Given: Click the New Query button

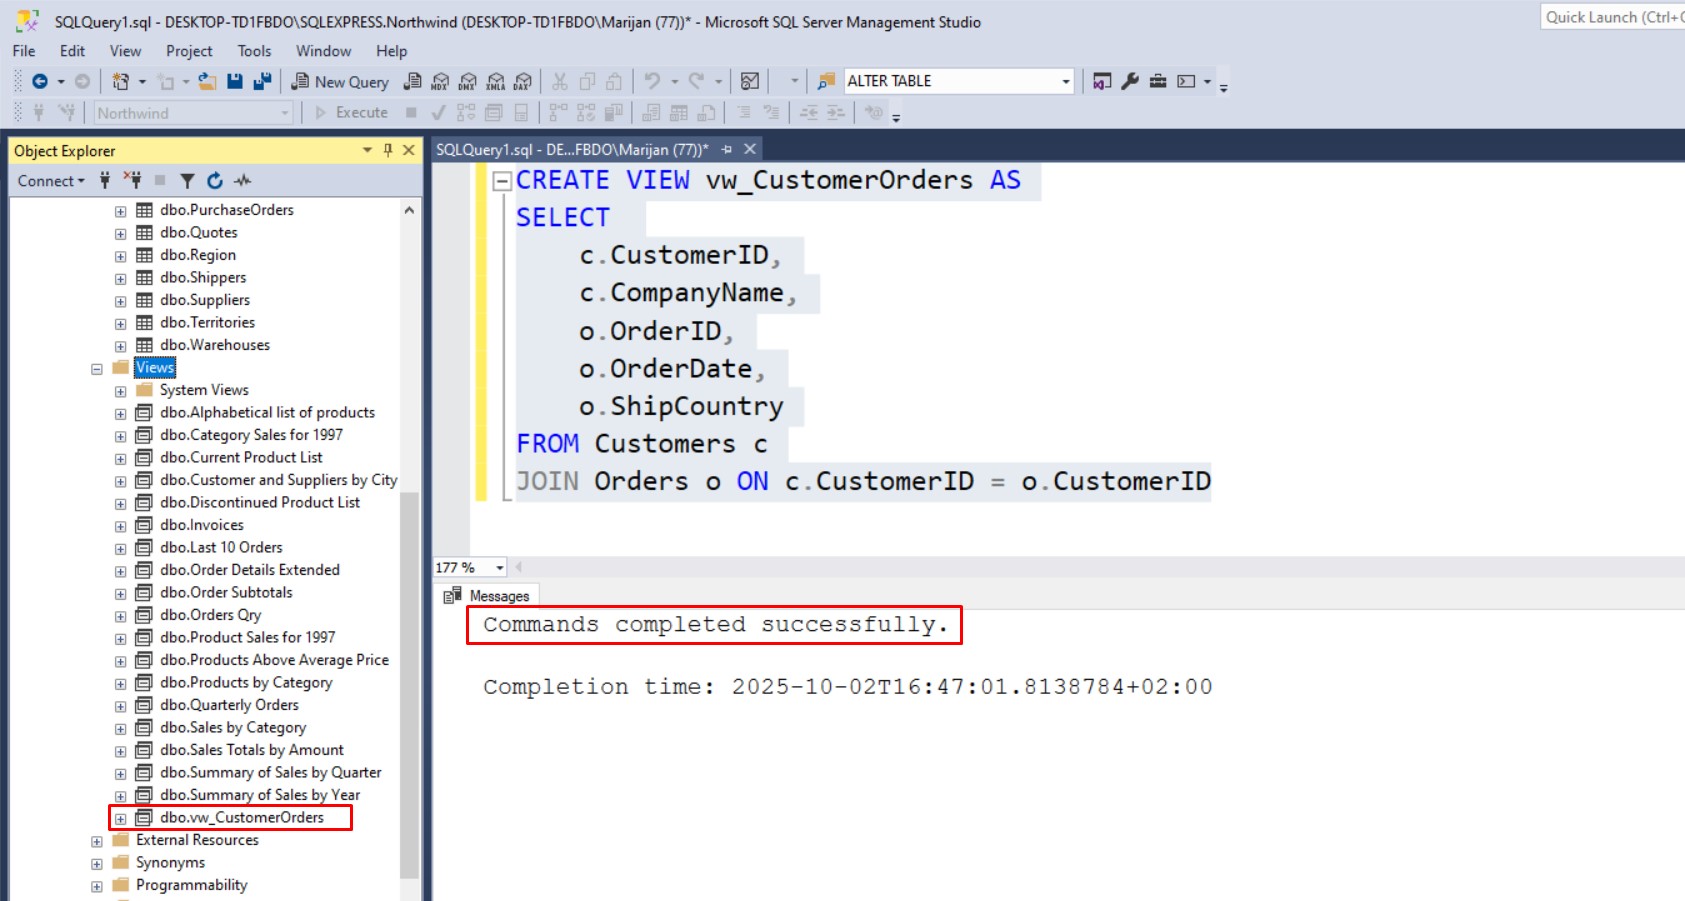Looking at the screenshot, I should [340, 82].
